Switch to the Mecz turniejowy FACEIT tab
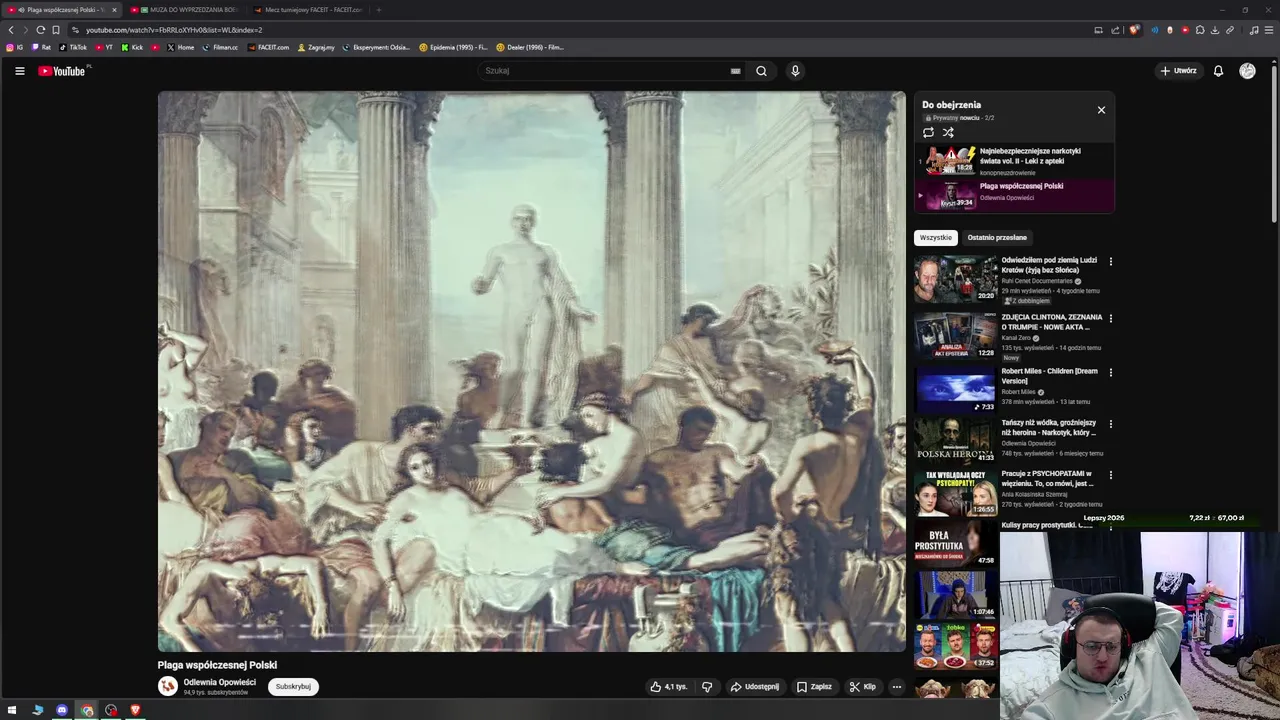Image resolution: width=1280 pixels, height=720 pixels. point(308,10)
